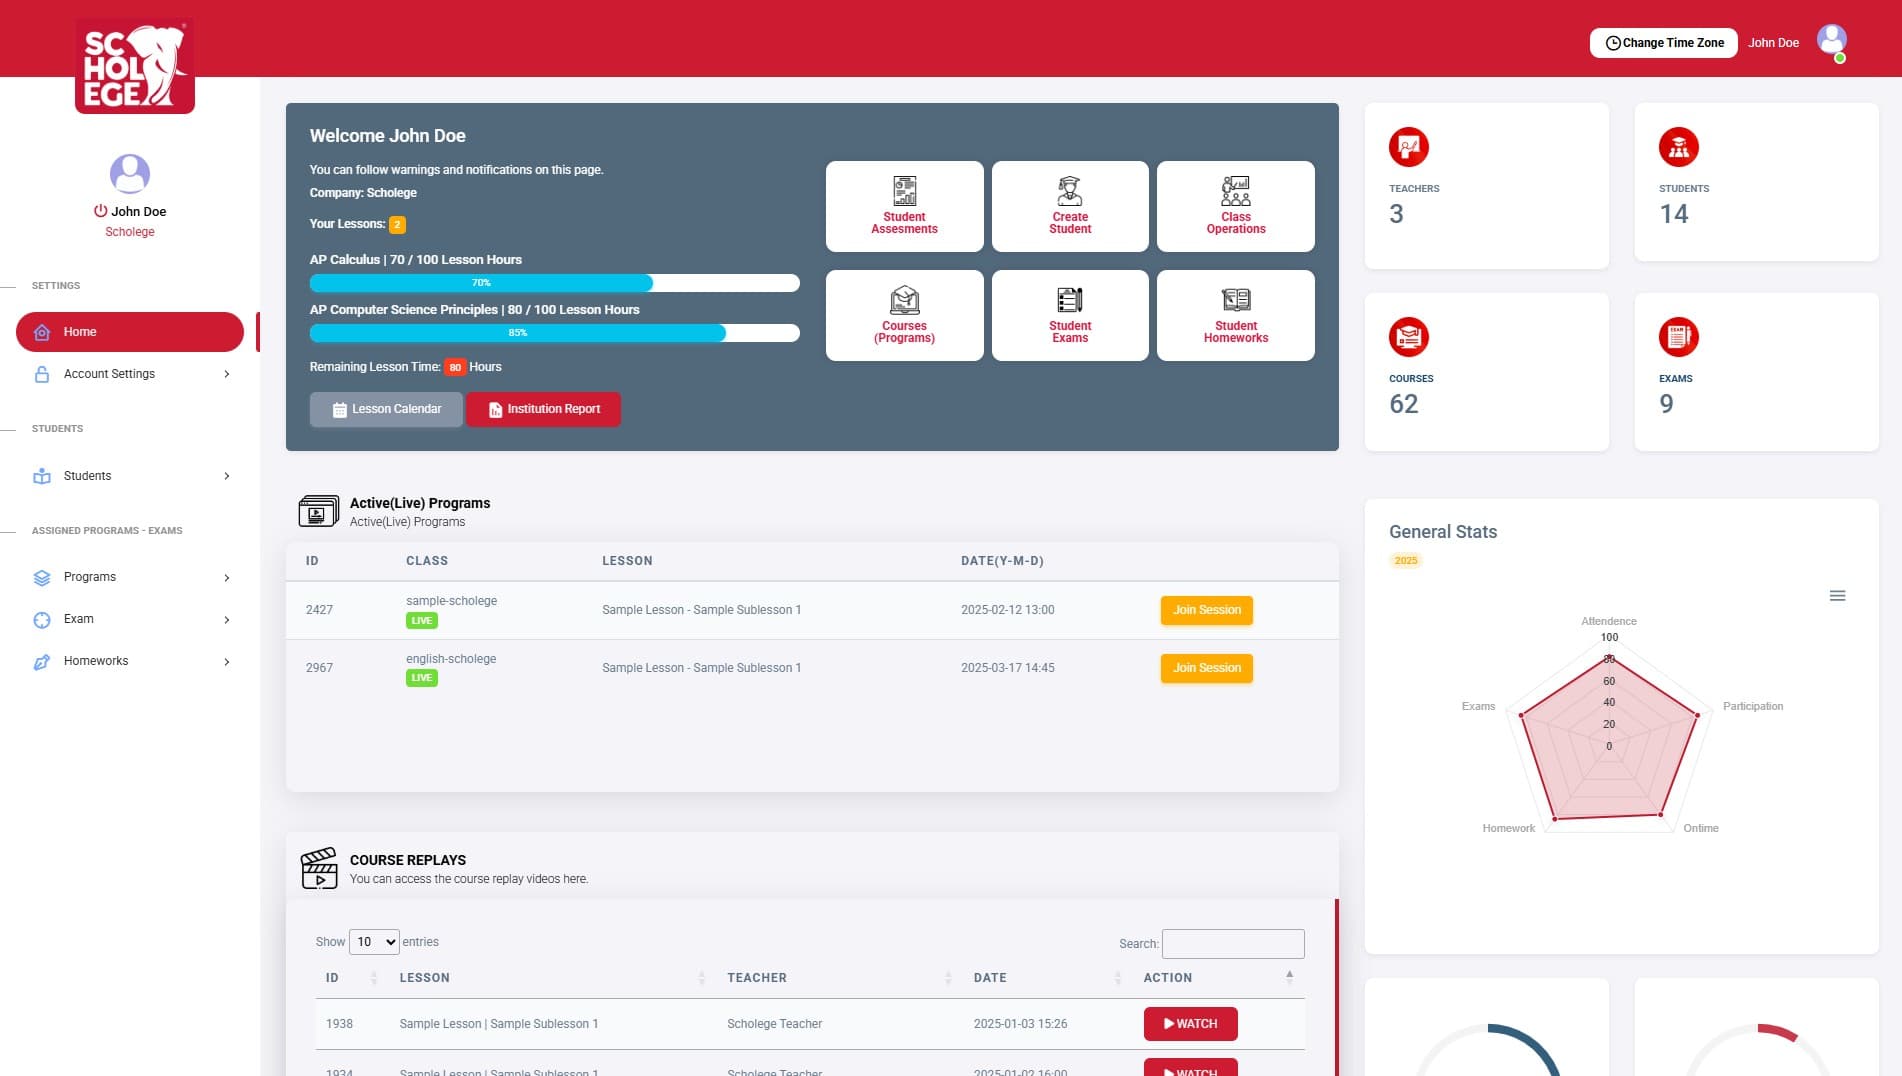
Task: Click the 2025-02-12 13:00 date cell
Action: (1007, 610)
